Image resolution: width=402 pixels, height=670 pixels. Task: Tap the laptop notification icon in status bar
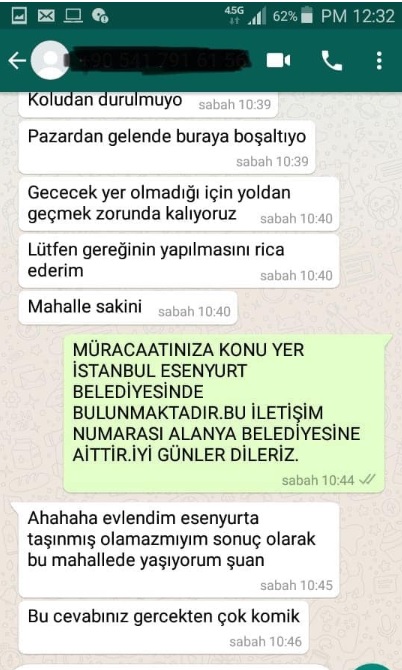73,16
